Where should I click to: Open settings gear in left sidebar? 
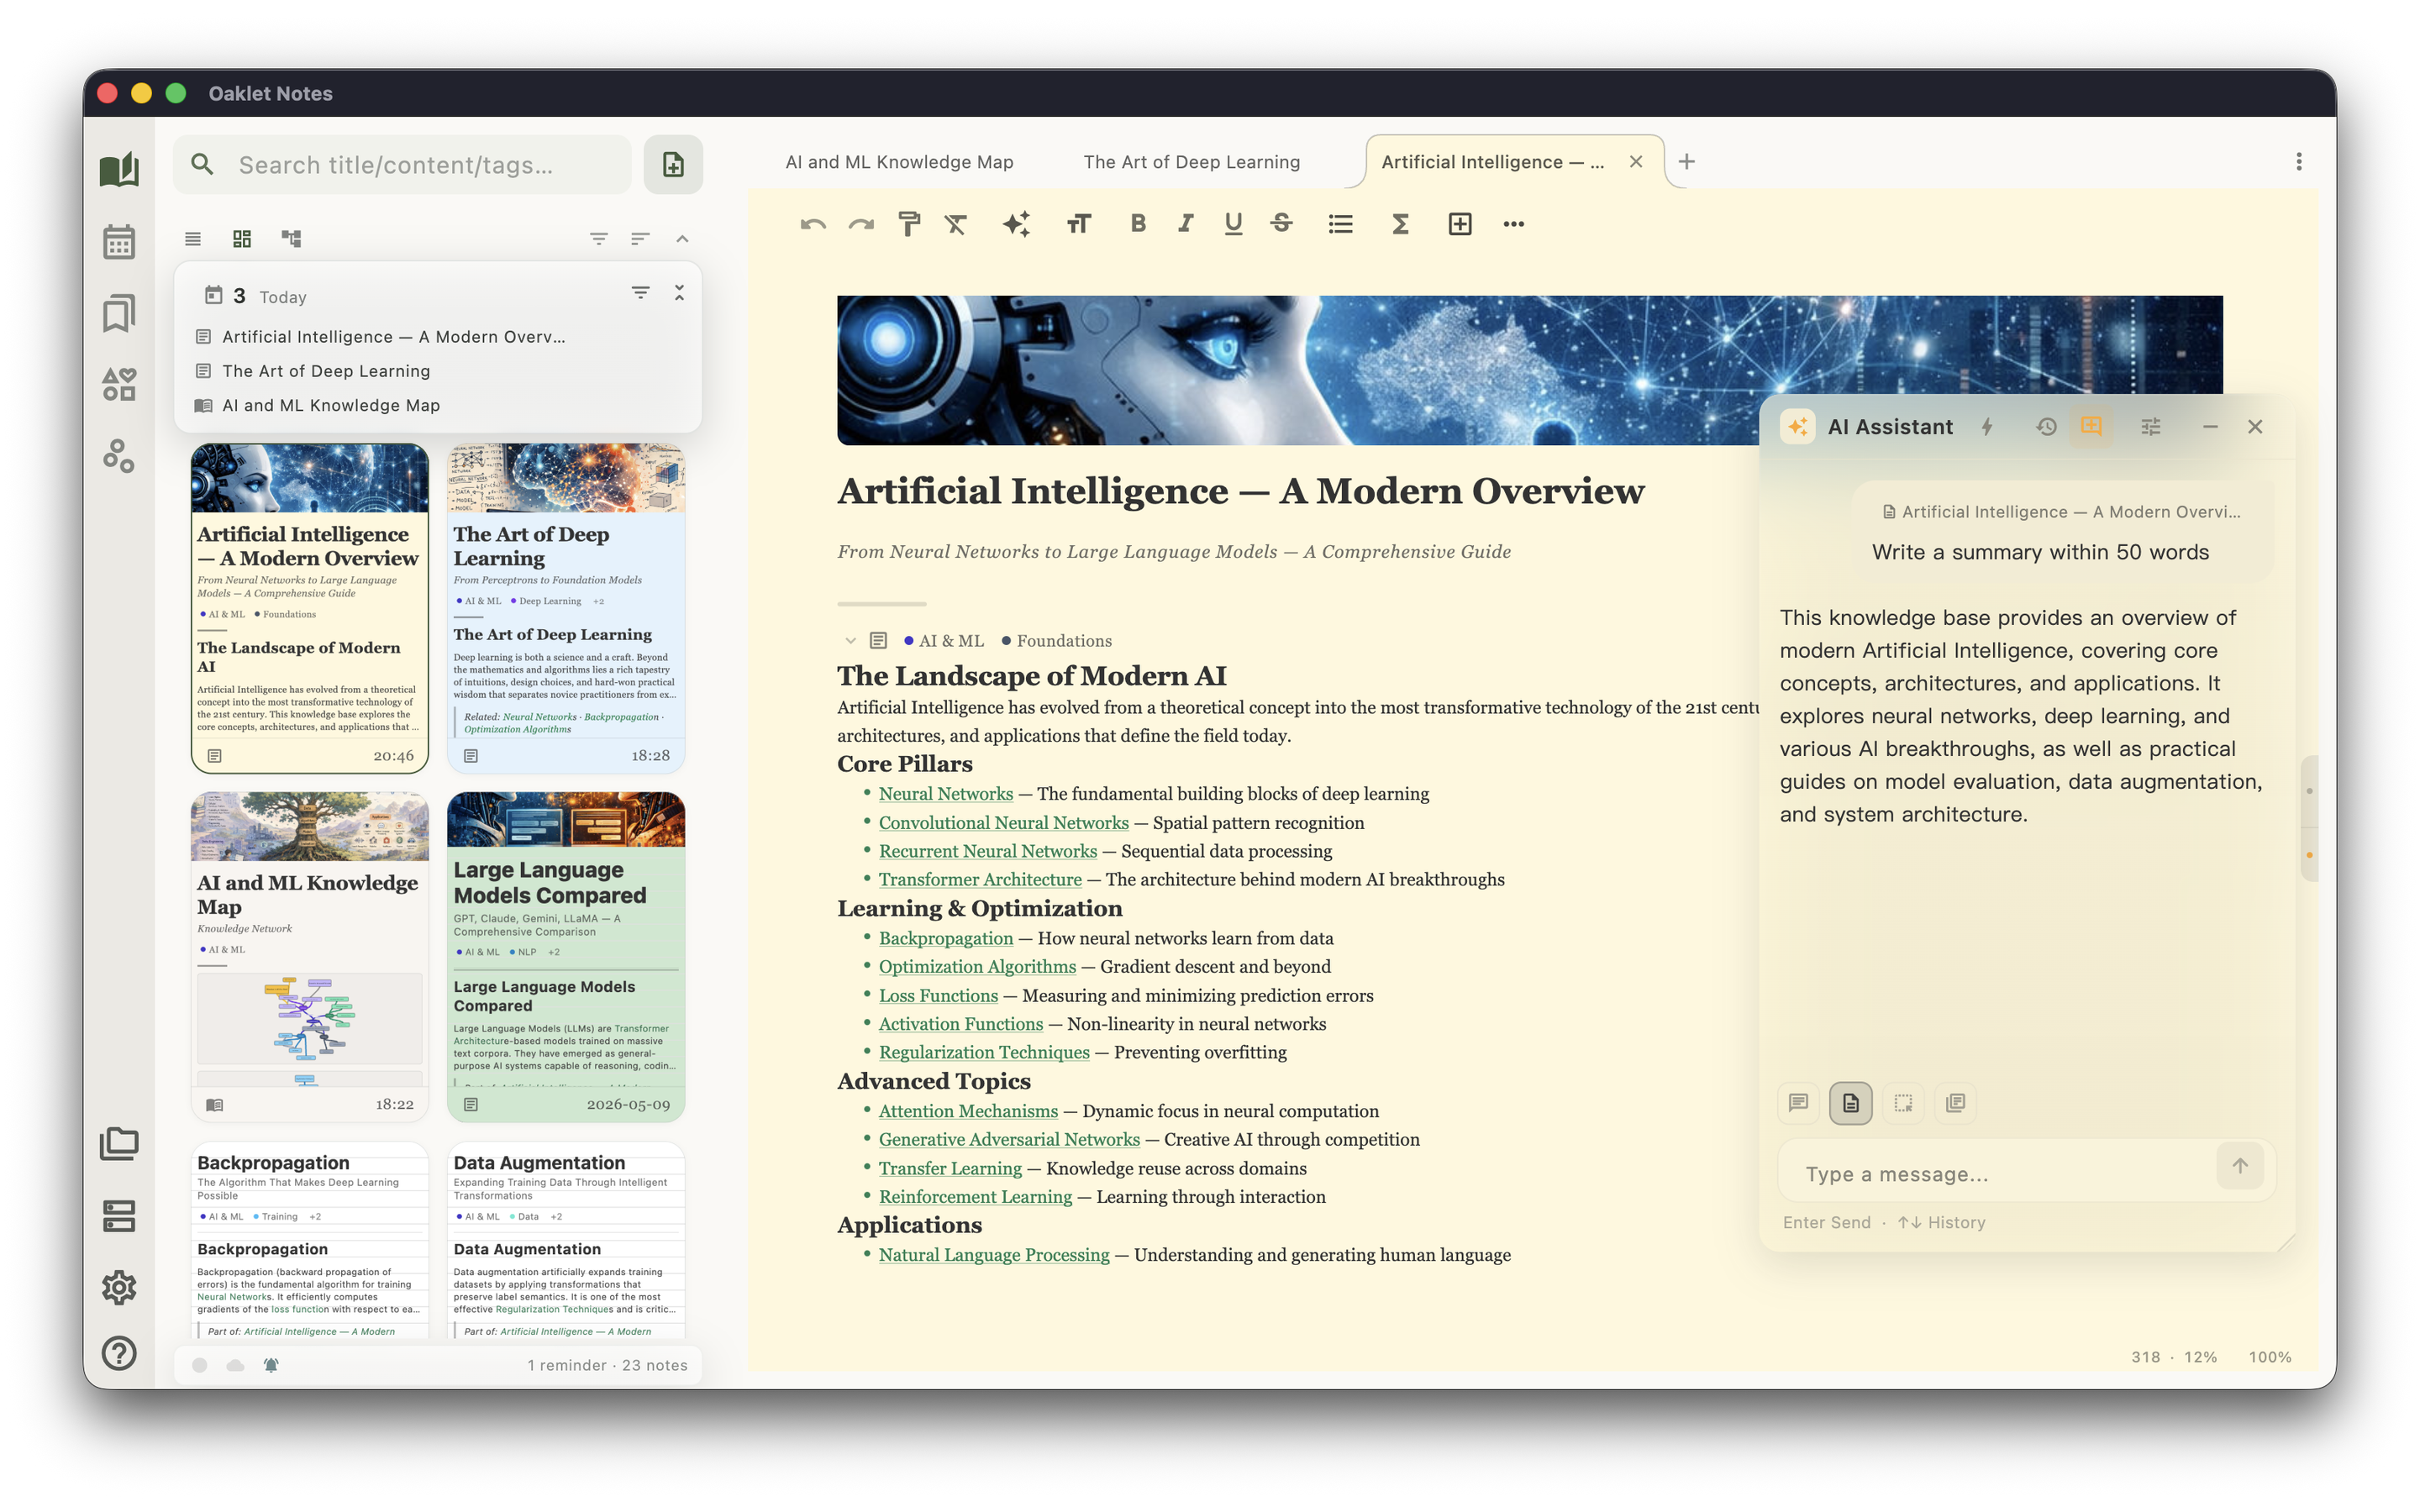click(x=119, y=1287)
